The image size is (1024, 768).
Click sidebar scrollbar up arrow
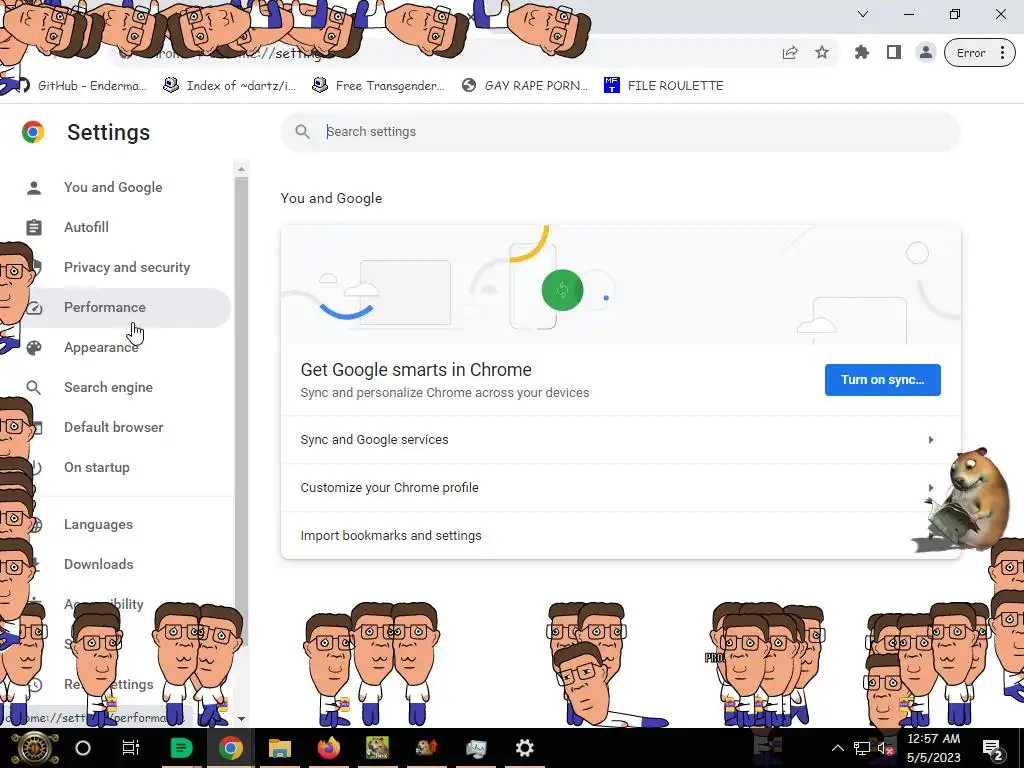tap(242, 168)
